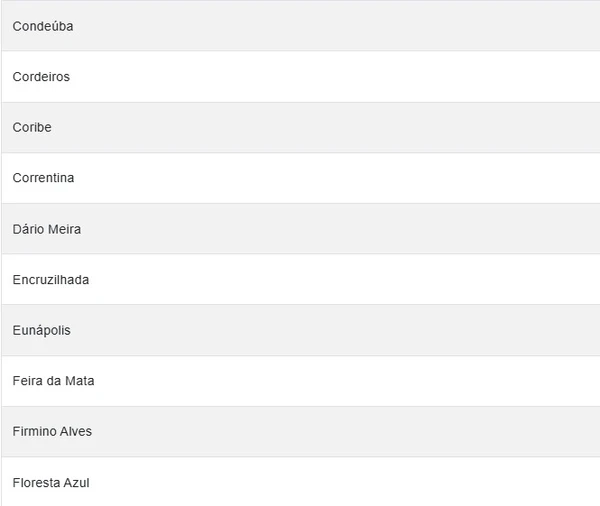Image resolution: width=600 pixels, height=506 pixels.
Task: Open the "Correntina" city name text
Action: point(43,178)
